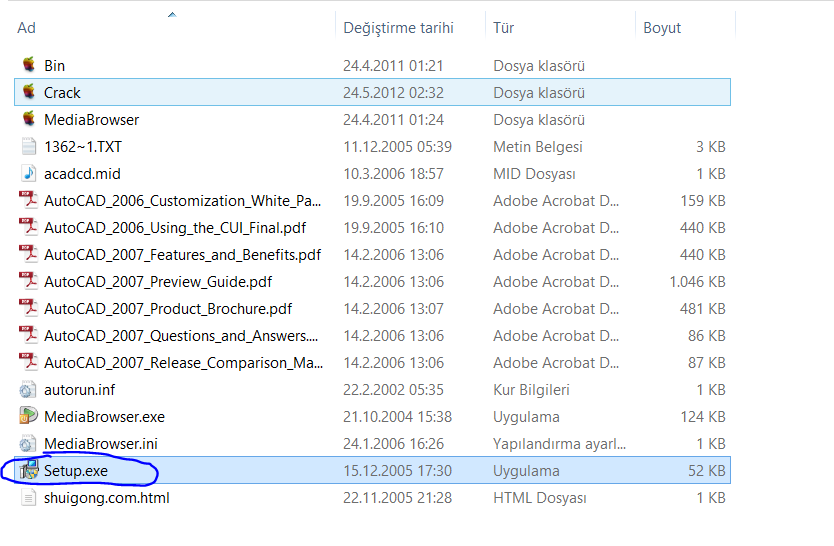Image resolution: width=834 pixels, height=546 pixels.
Task: Click the date 24.5.2012 02:32
Action: [393, 93]
